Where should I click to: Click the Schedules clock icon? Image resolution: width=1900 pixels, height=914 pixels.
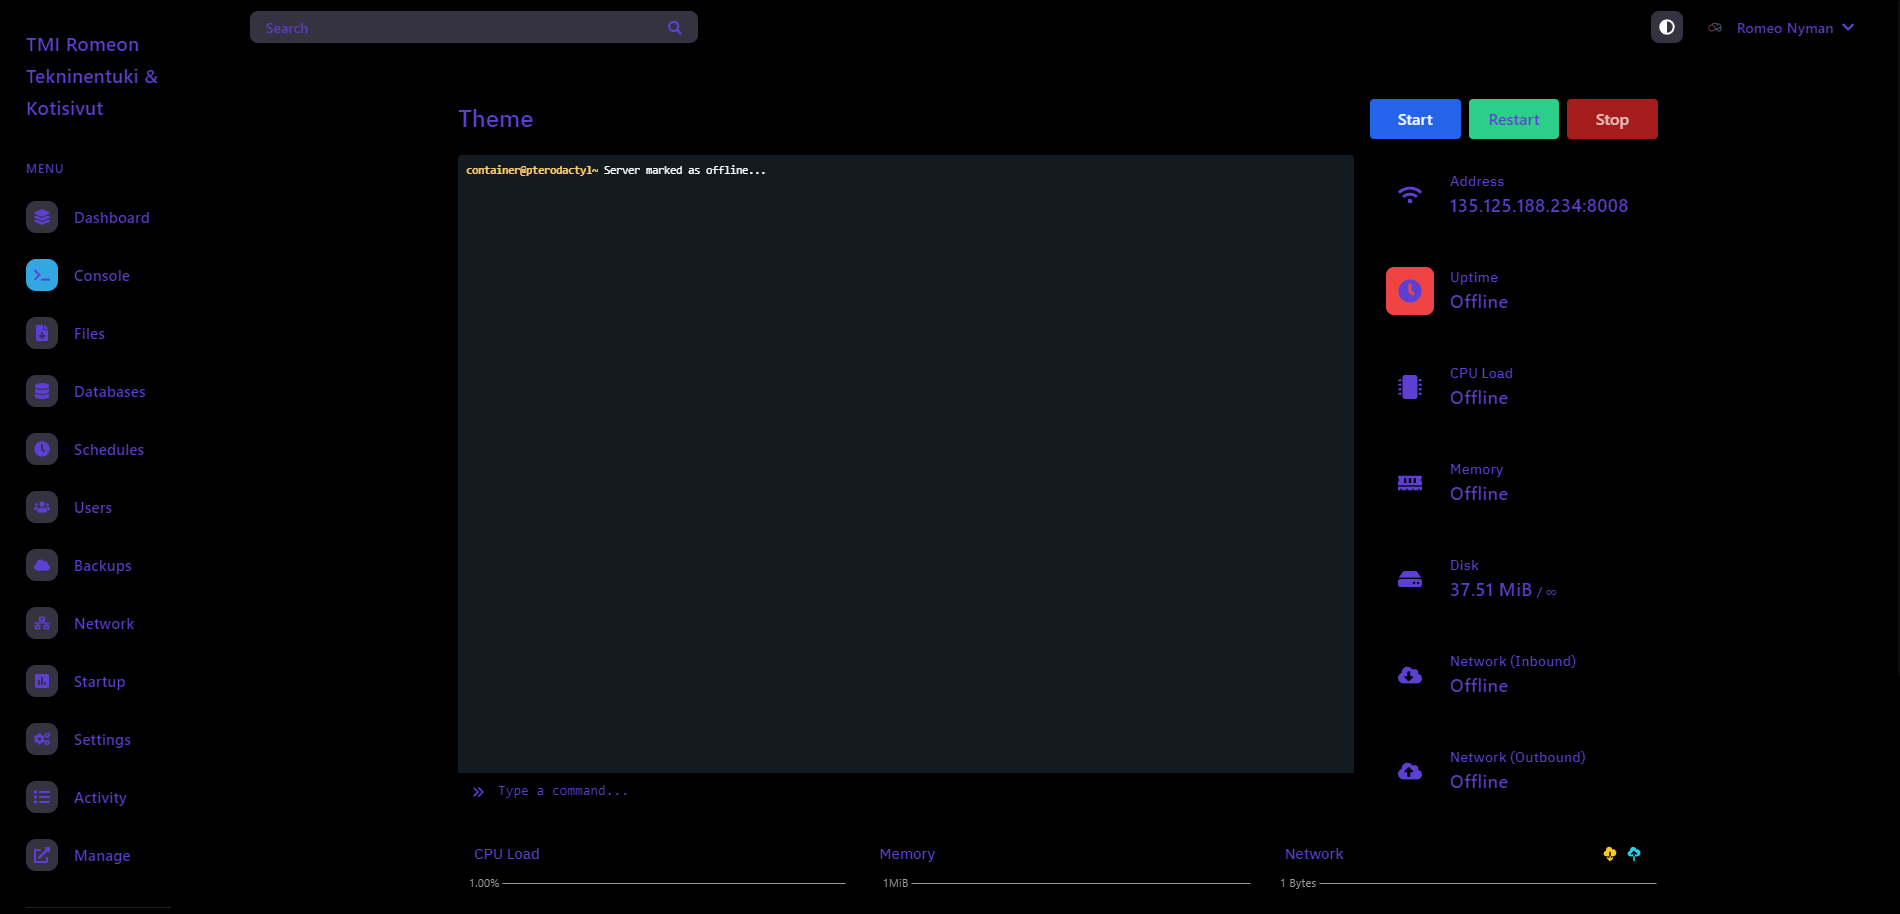(x=42, y=449)
